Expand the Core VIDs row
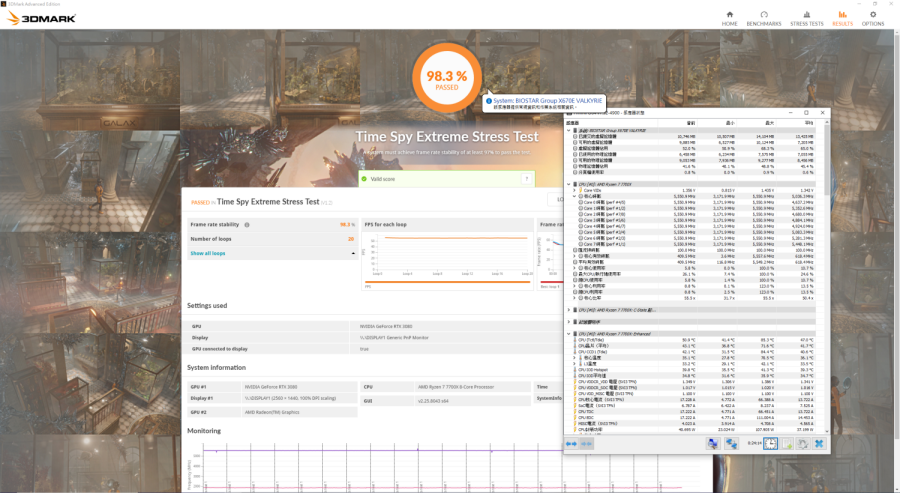This screenshot has height=493, width=900. coord(574,190)
